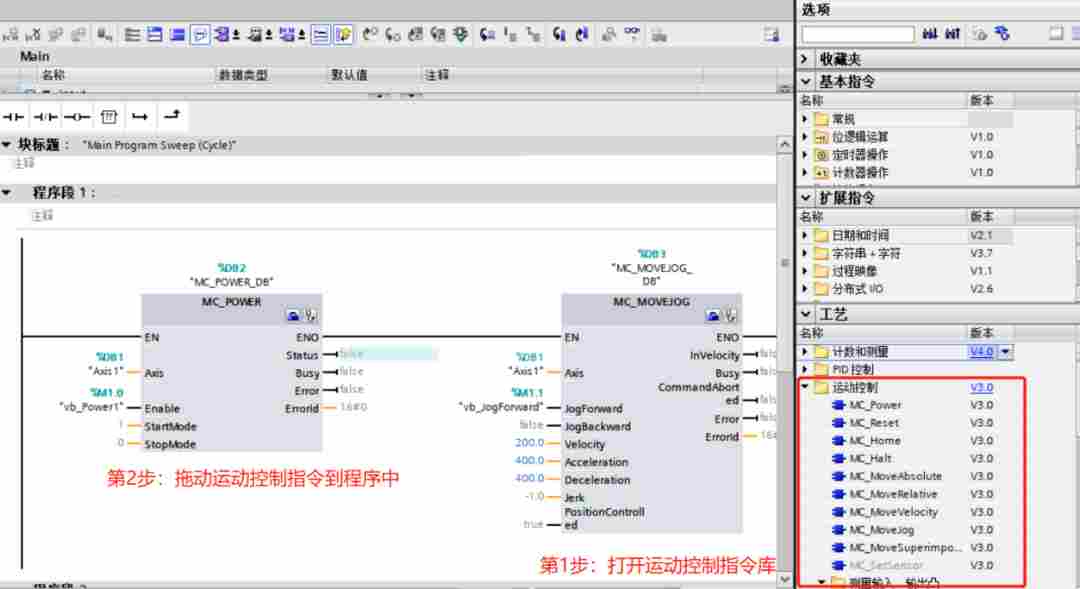Click the glasses monitoring icon in toolbar
Viewport: 1080px width, 589px height.
(632, 35)
